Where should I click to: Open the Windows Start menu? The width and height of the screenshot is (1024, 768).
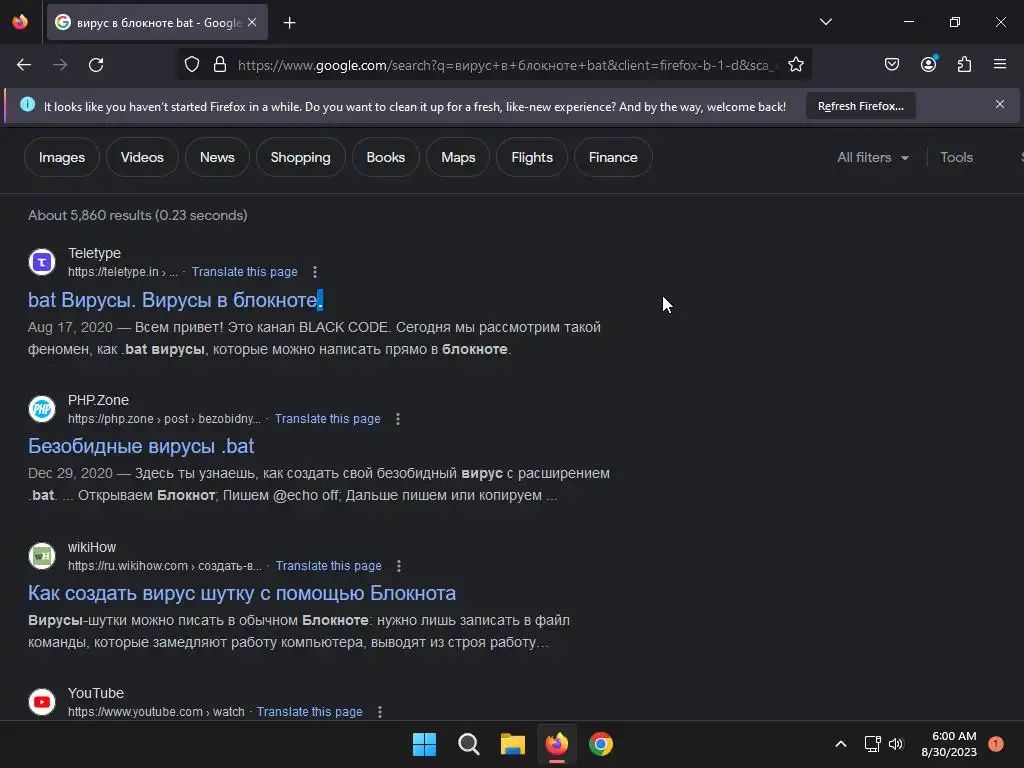point(424,744)
